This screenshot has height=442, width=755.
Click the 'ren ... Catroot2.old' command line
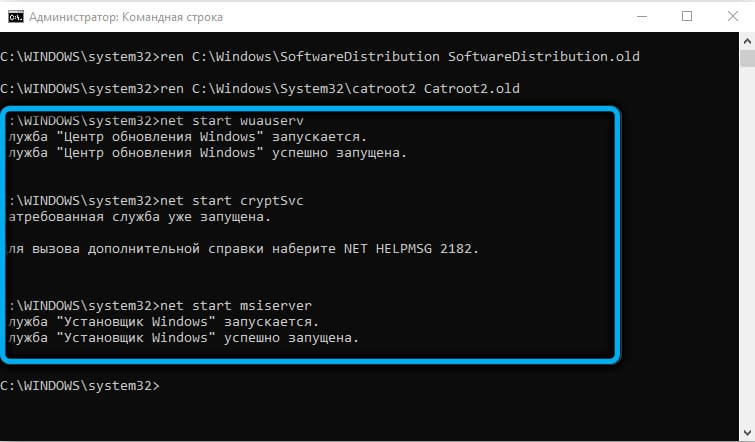(260, 89)
